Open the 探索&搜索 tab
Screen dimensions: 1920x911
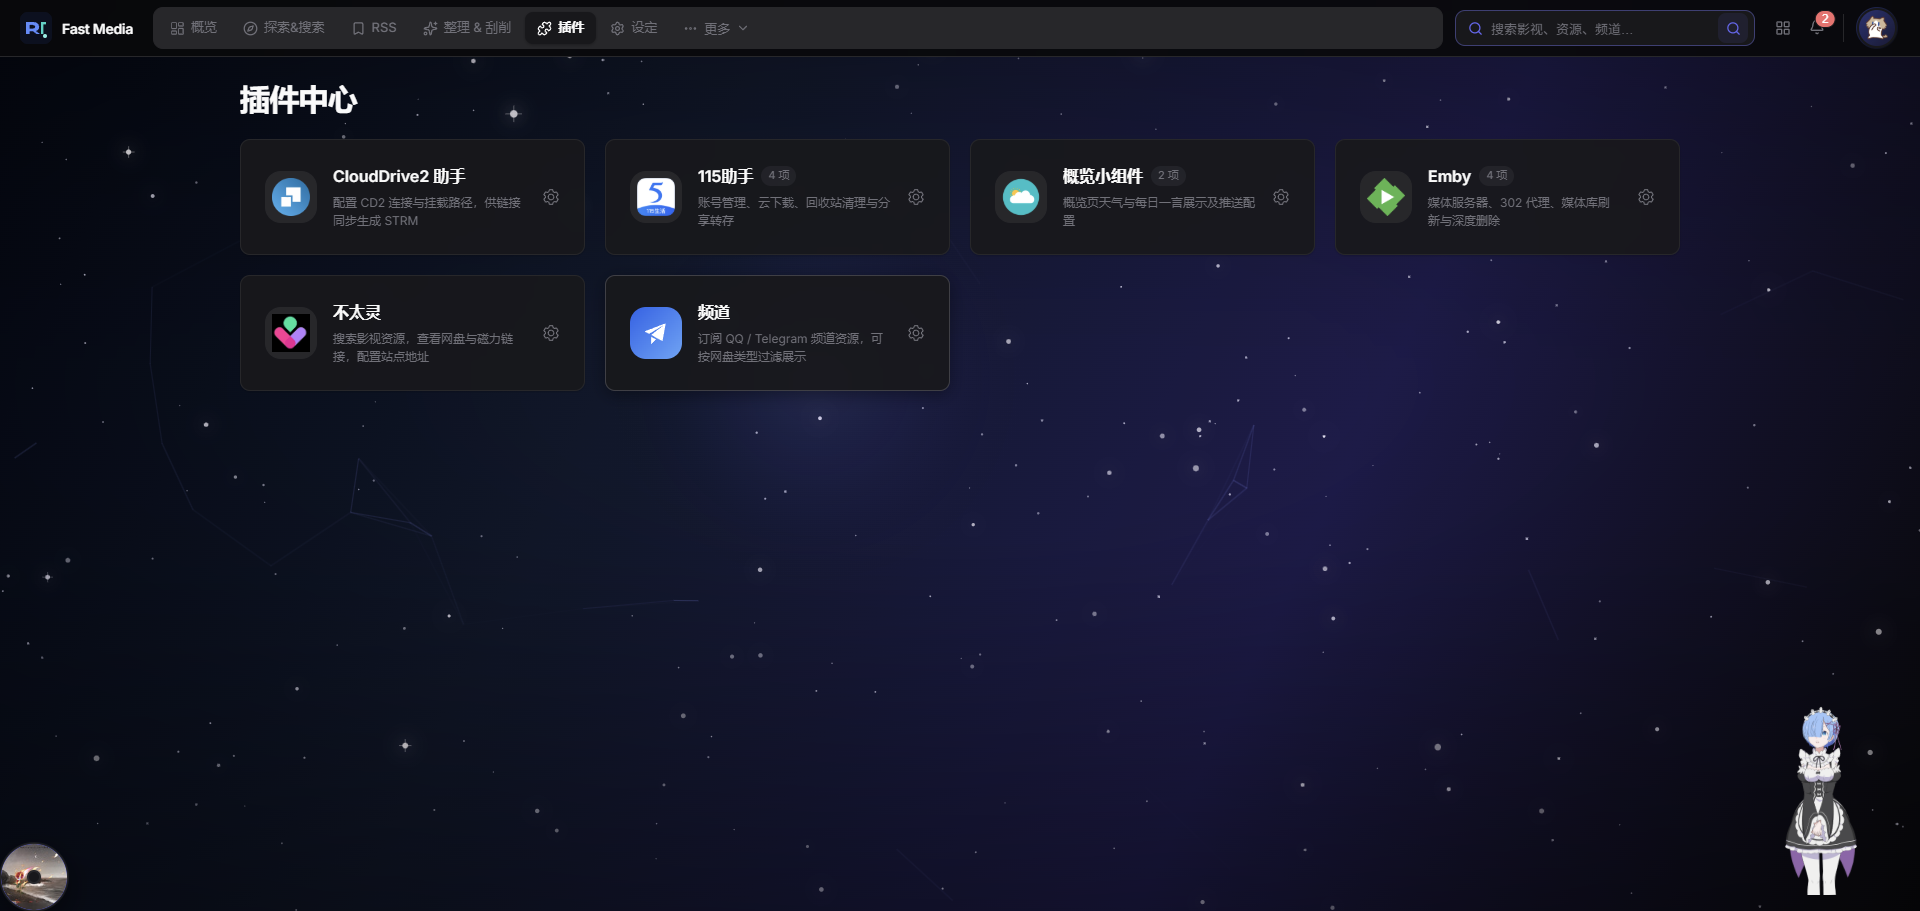click(284, 28)
